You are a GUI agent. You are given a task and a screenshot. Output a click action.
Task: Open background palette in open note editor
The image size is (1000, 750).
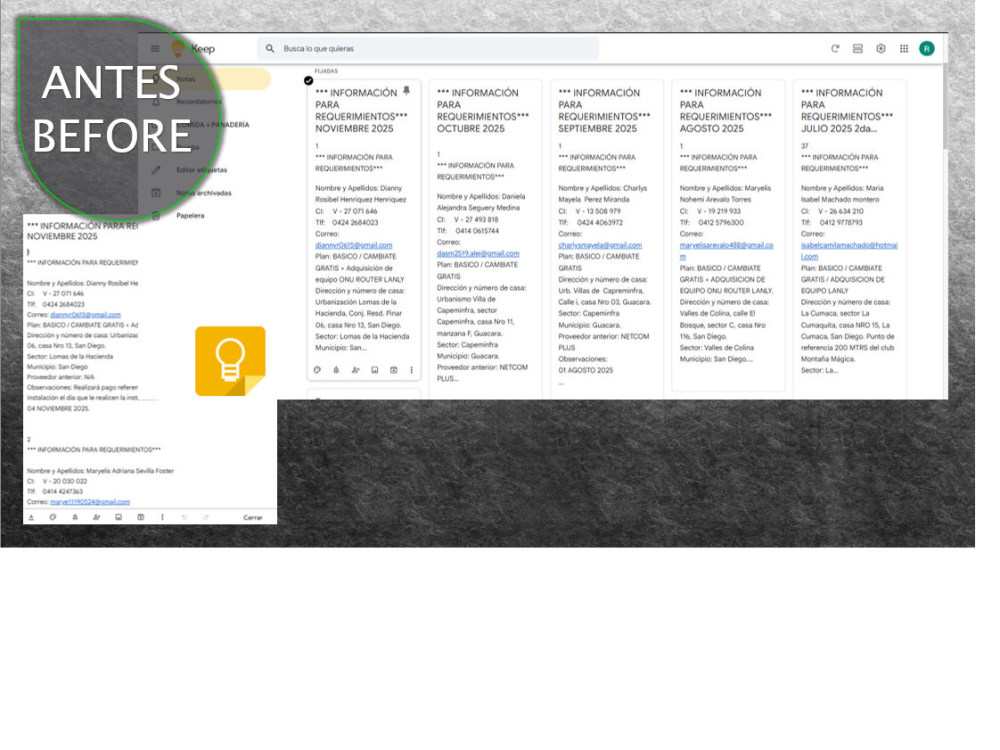[53, 517]
